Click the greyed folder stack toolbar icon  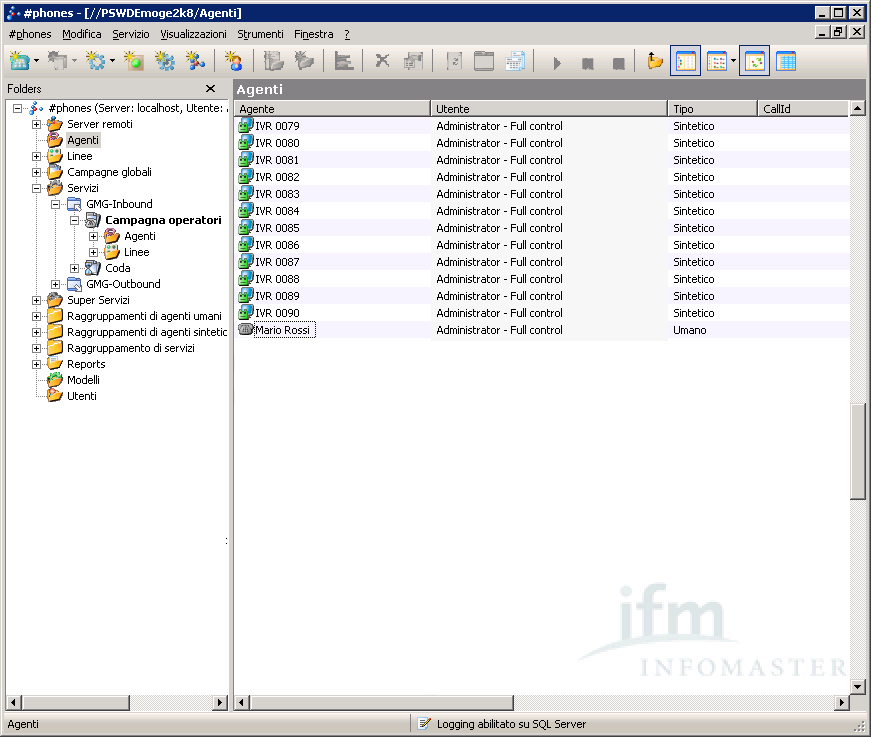(x=273, y=61)
